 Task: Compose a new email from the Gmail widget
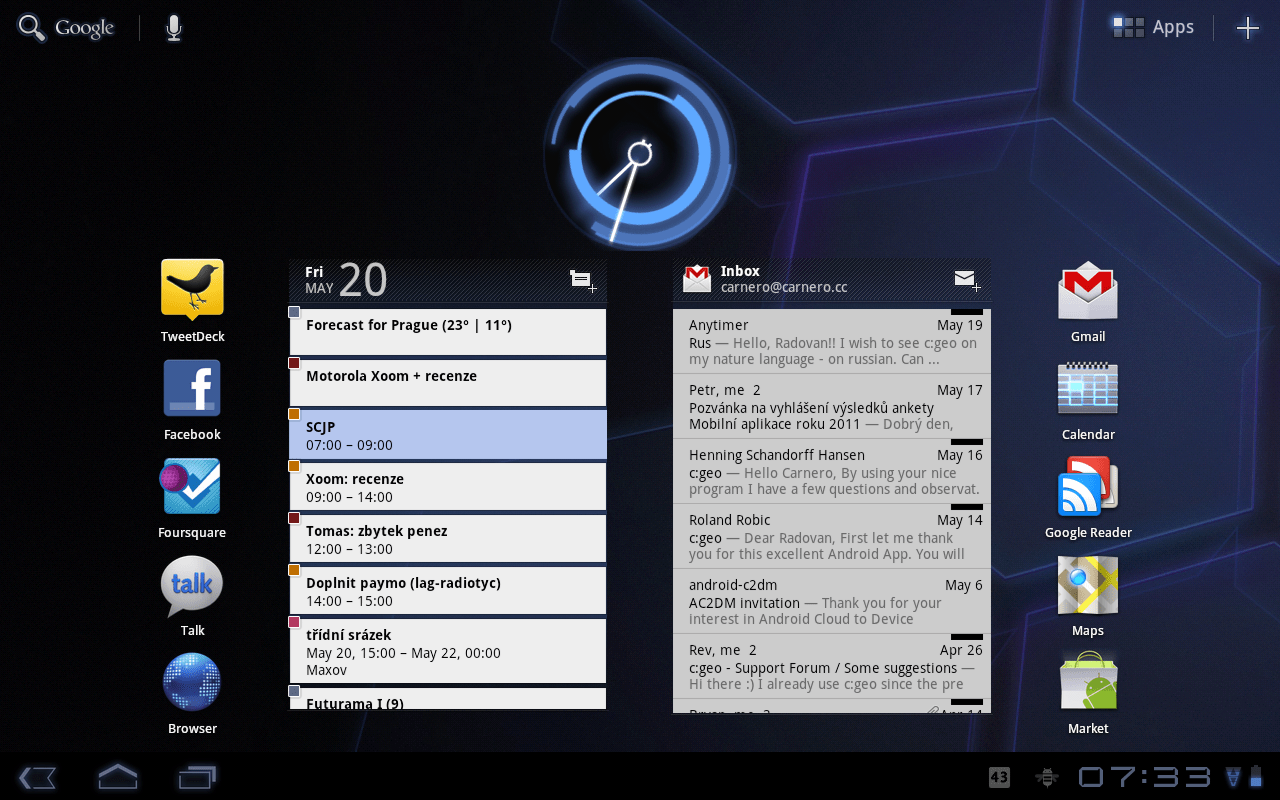coord(967,280)
